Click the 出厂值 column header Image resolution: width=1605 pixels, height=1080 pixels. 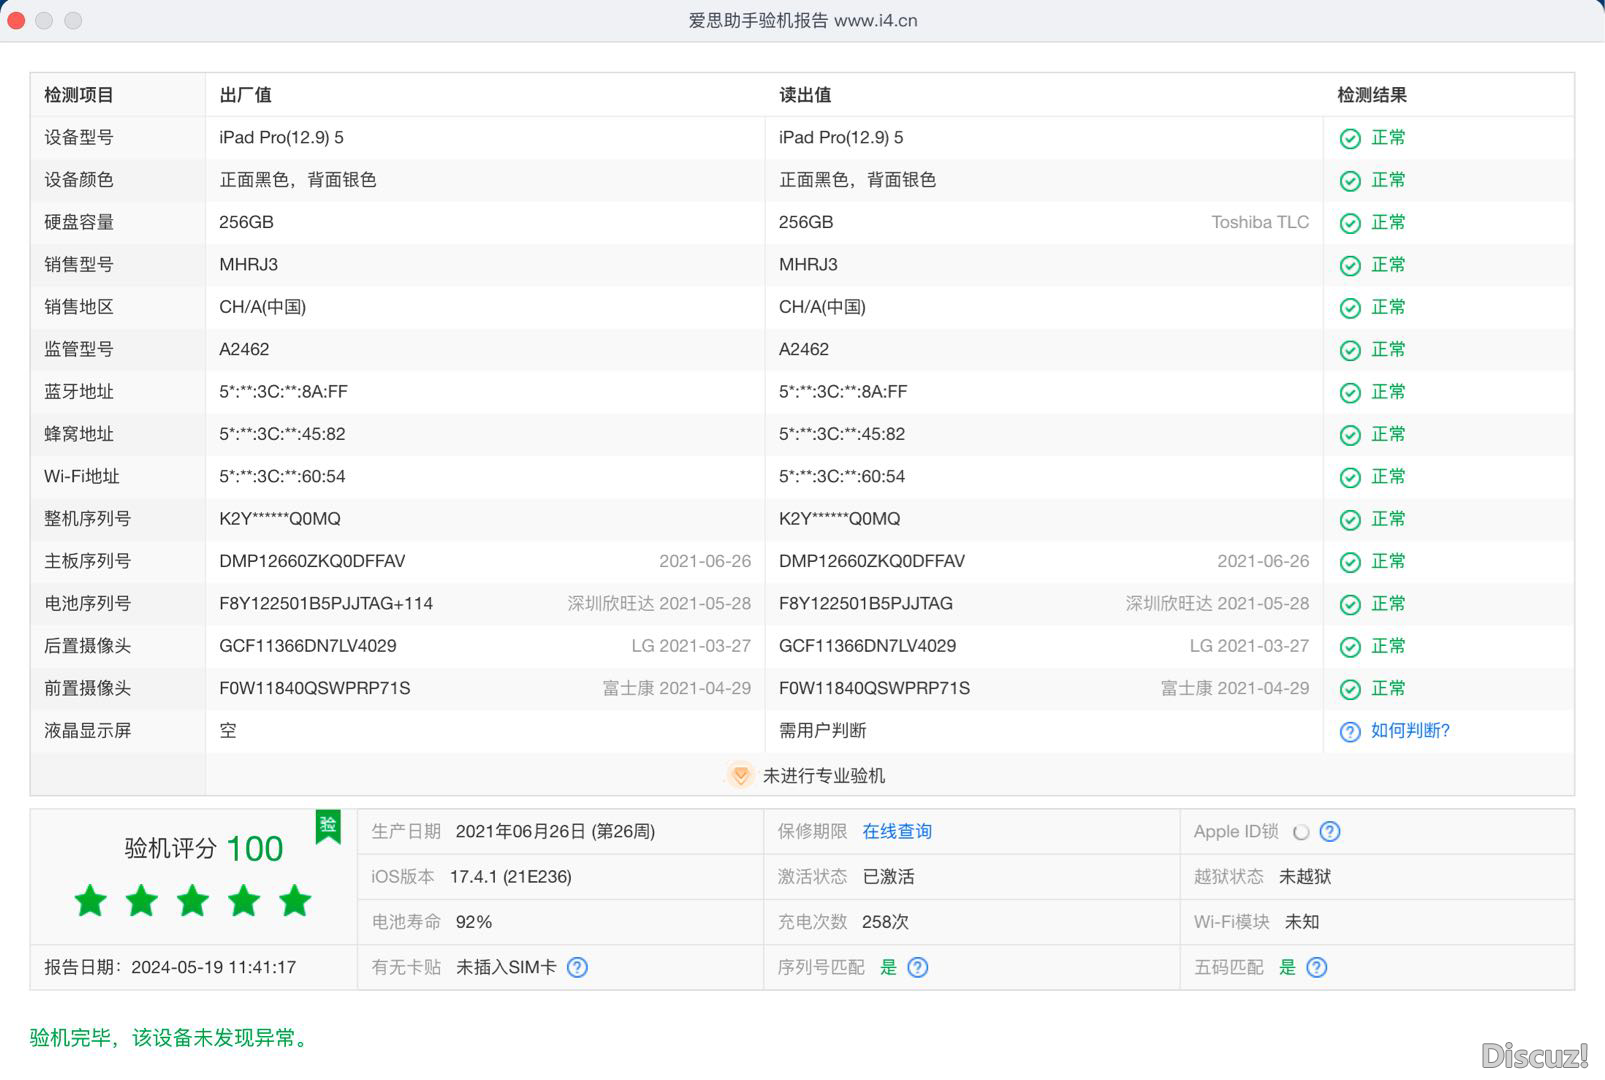245,95
